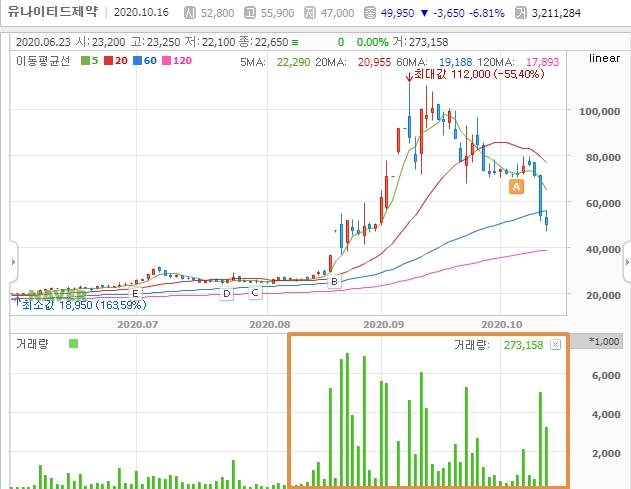
Task: Click the 80,000 price axis label
Action: tap(602, 157)
